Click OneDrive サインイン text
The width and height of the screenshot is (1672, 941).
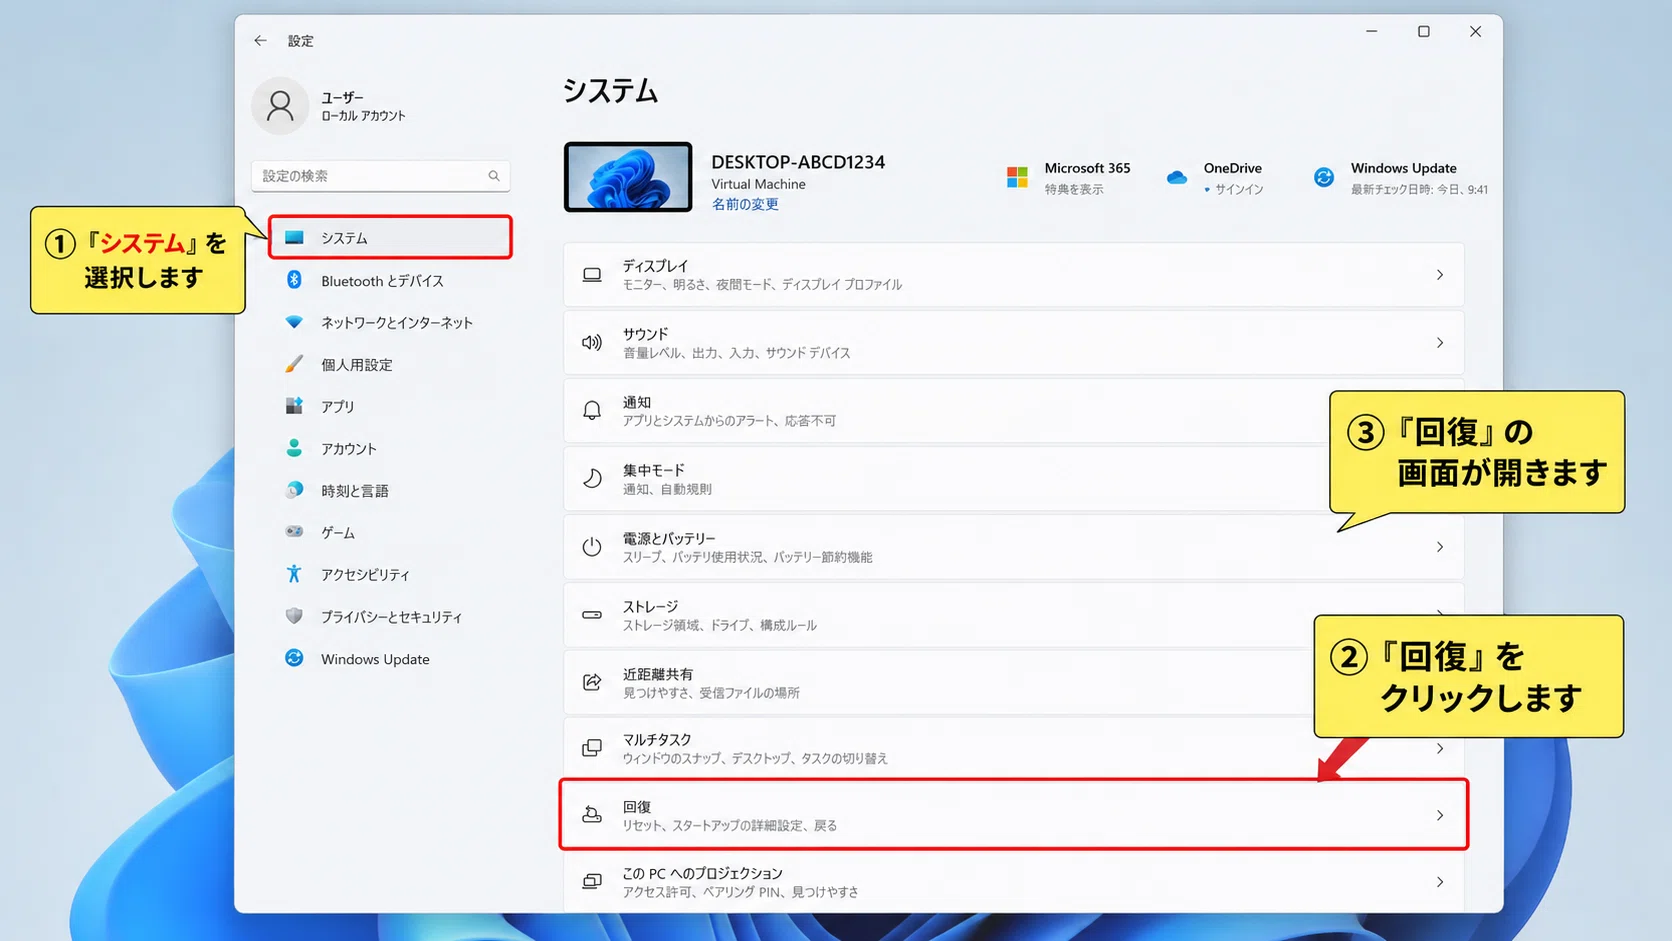tap(1239, 189)
